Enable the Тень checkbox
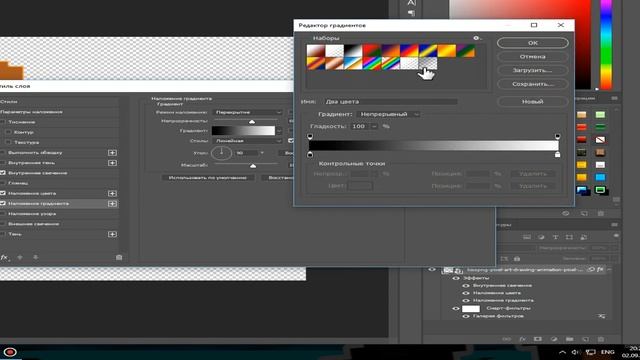Image resolution: width=640 pixels, height=360 pixels. 3,234
